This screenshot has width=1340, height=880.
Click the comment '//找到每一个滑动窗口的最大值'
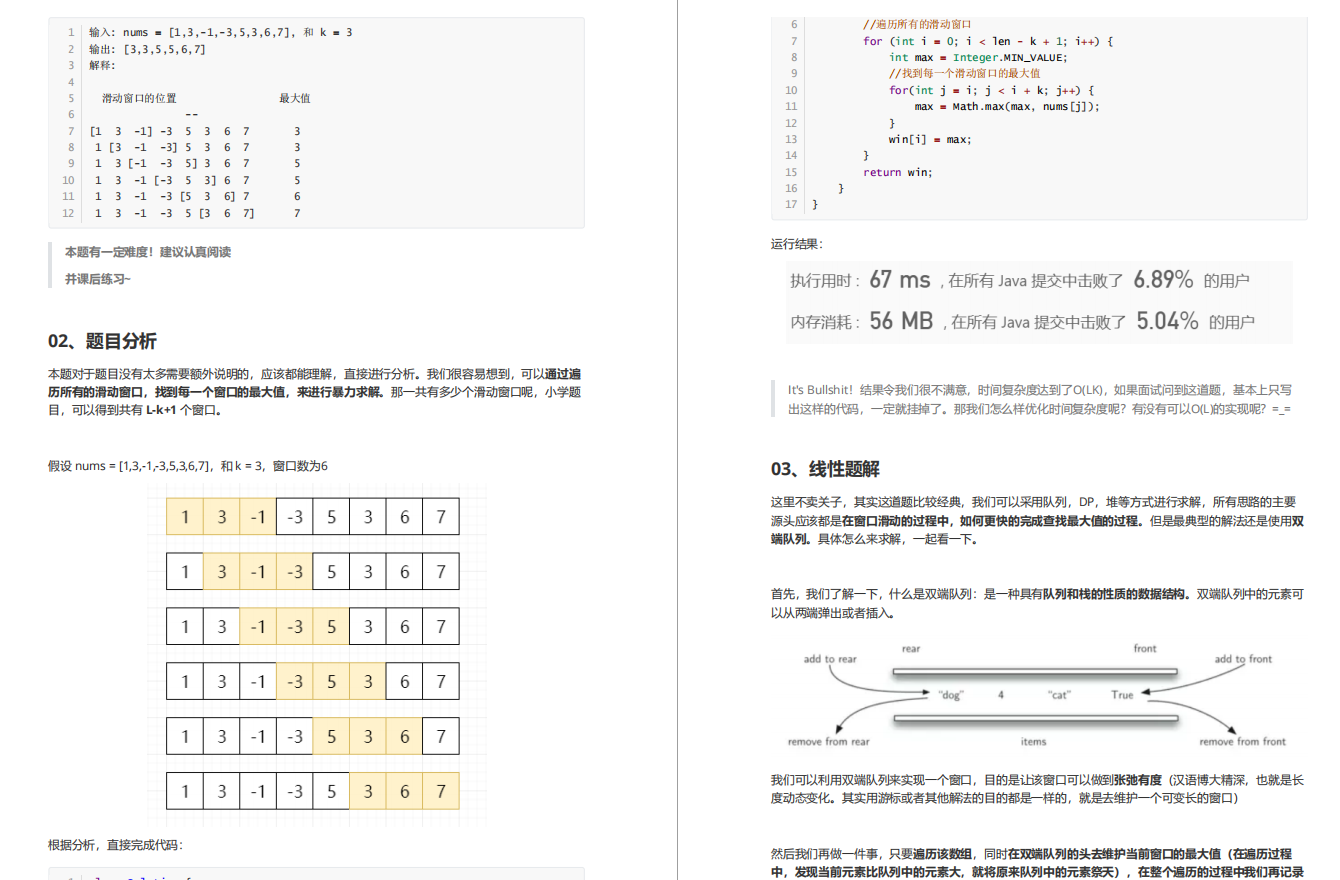click(965, 73)
